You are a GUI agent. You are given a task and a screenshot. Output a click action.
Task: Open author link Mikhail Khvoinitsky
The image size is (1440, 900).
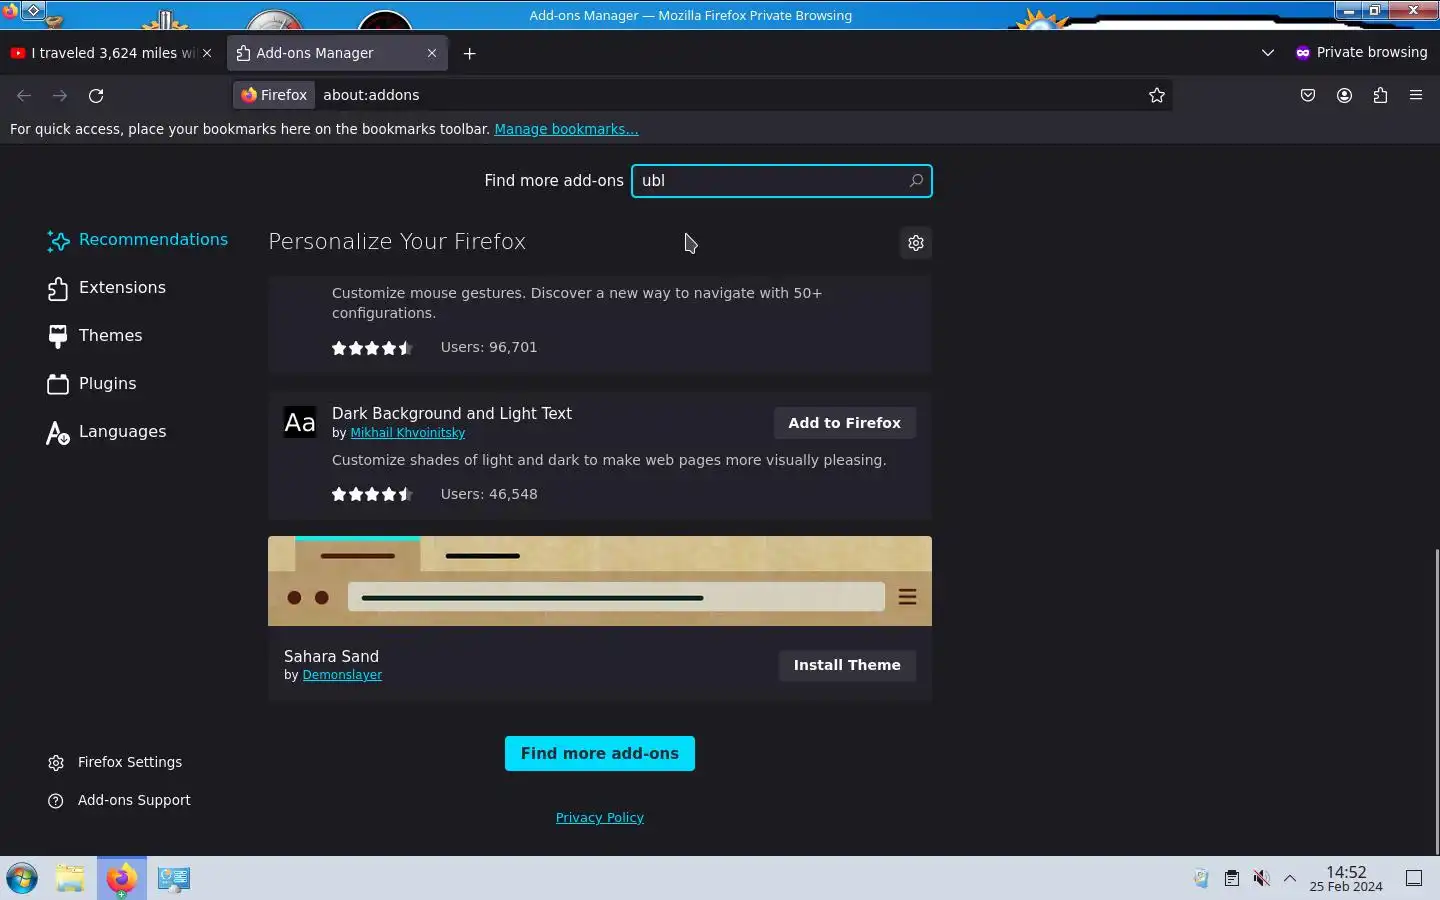(x=408, y=433)
